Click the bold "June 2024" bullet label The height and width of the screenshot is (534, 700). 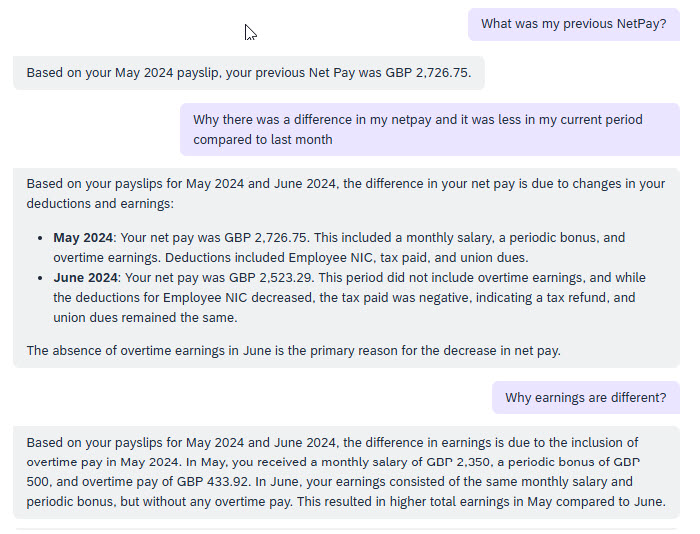coord(84,277)
